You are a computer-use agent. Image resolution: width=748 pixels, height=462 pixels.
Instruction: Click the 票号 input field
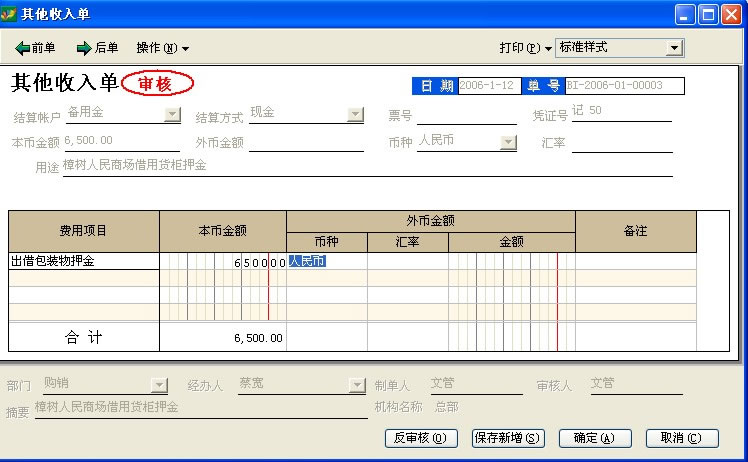(x=466, y=115)
